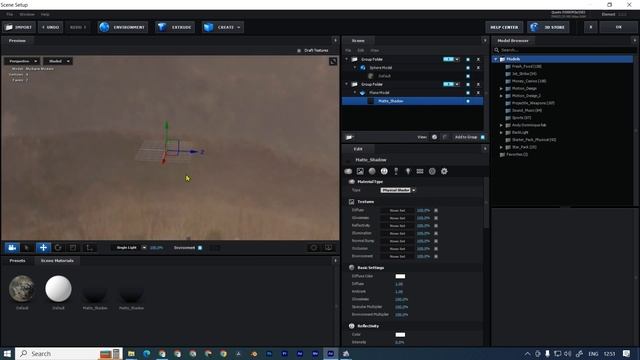Open the grid lines icon in Edit toolbar

pos(420,171)
